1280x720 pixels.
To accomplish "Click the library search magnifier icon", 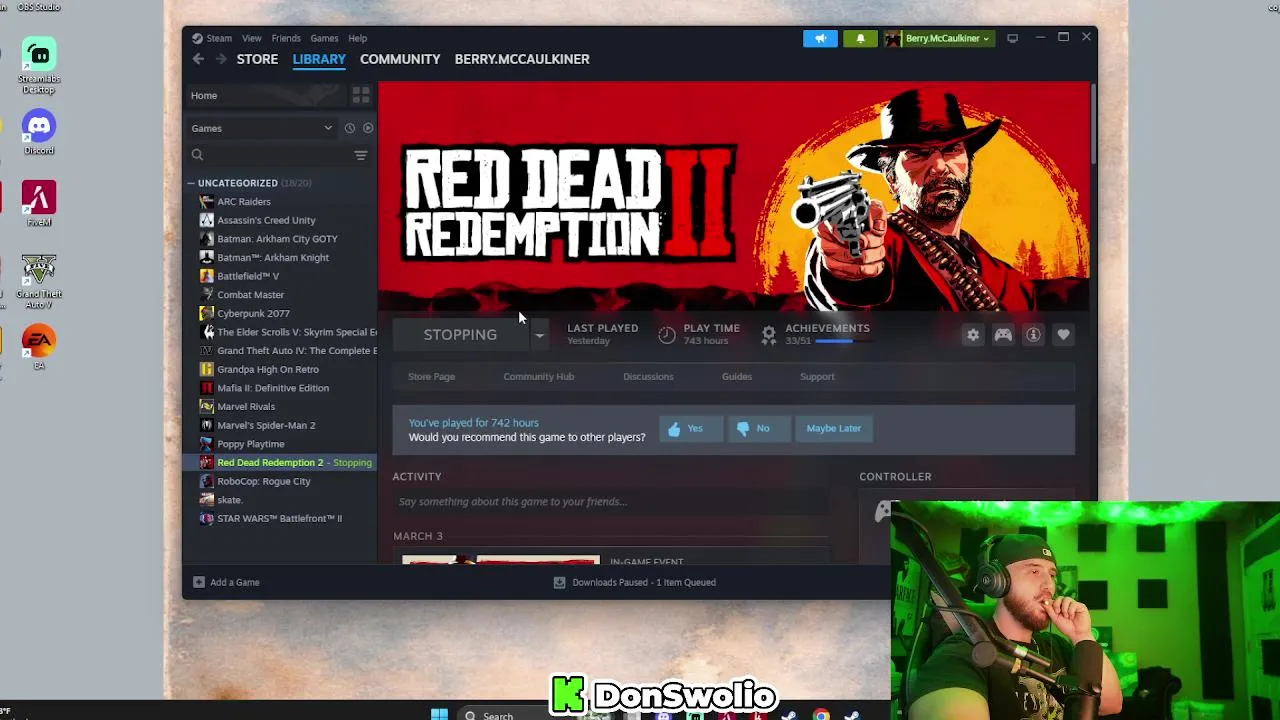I will 197,155.
